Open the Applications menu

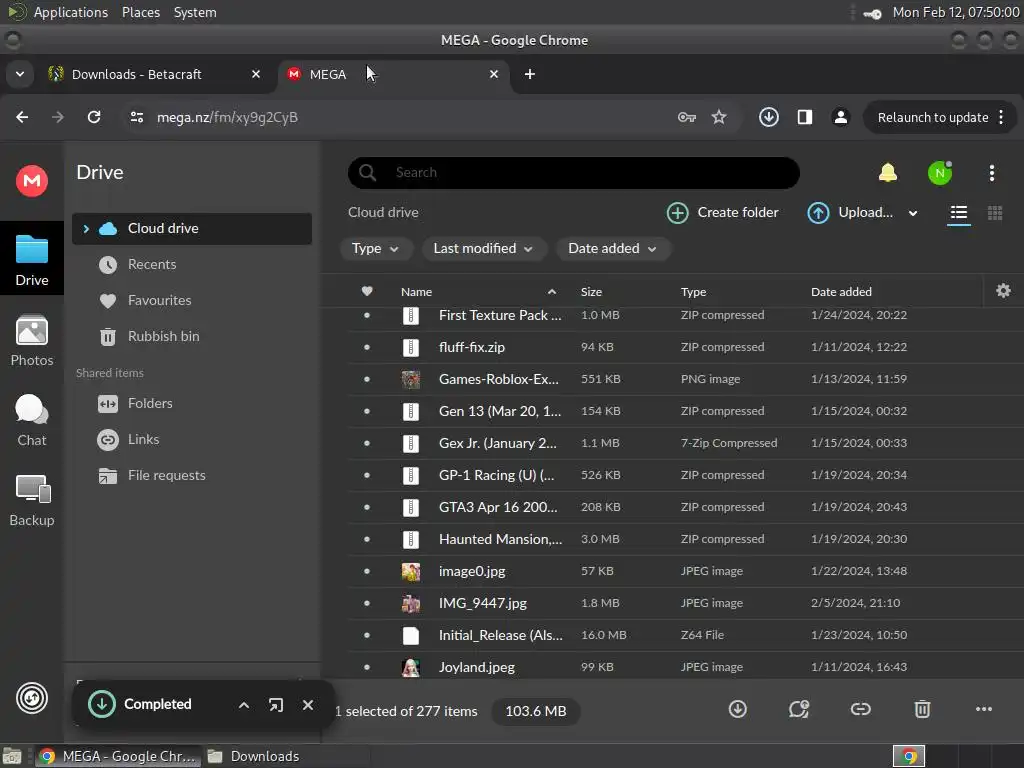tap(71, 12)
